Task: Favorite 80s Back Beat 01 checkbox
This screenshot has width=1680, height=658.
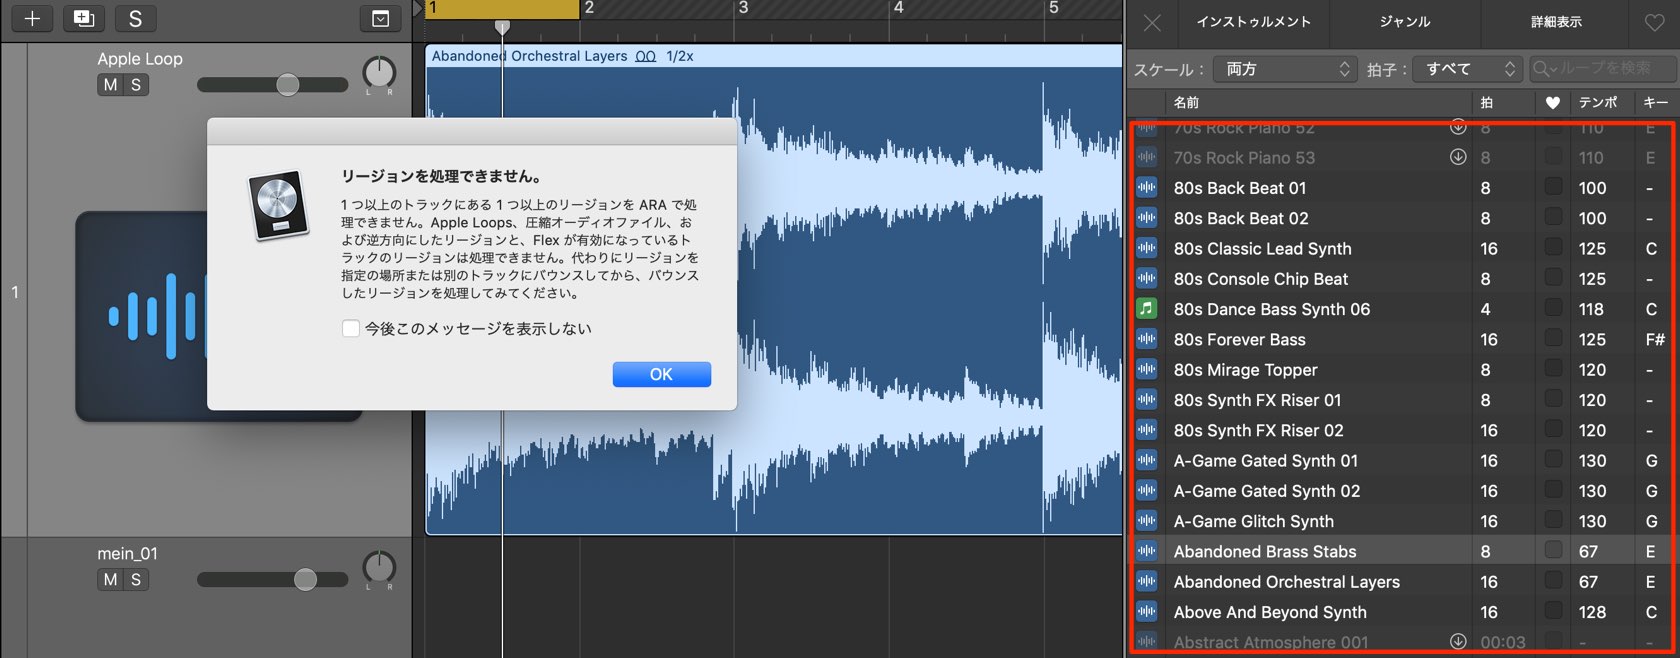Action: 1553,186
